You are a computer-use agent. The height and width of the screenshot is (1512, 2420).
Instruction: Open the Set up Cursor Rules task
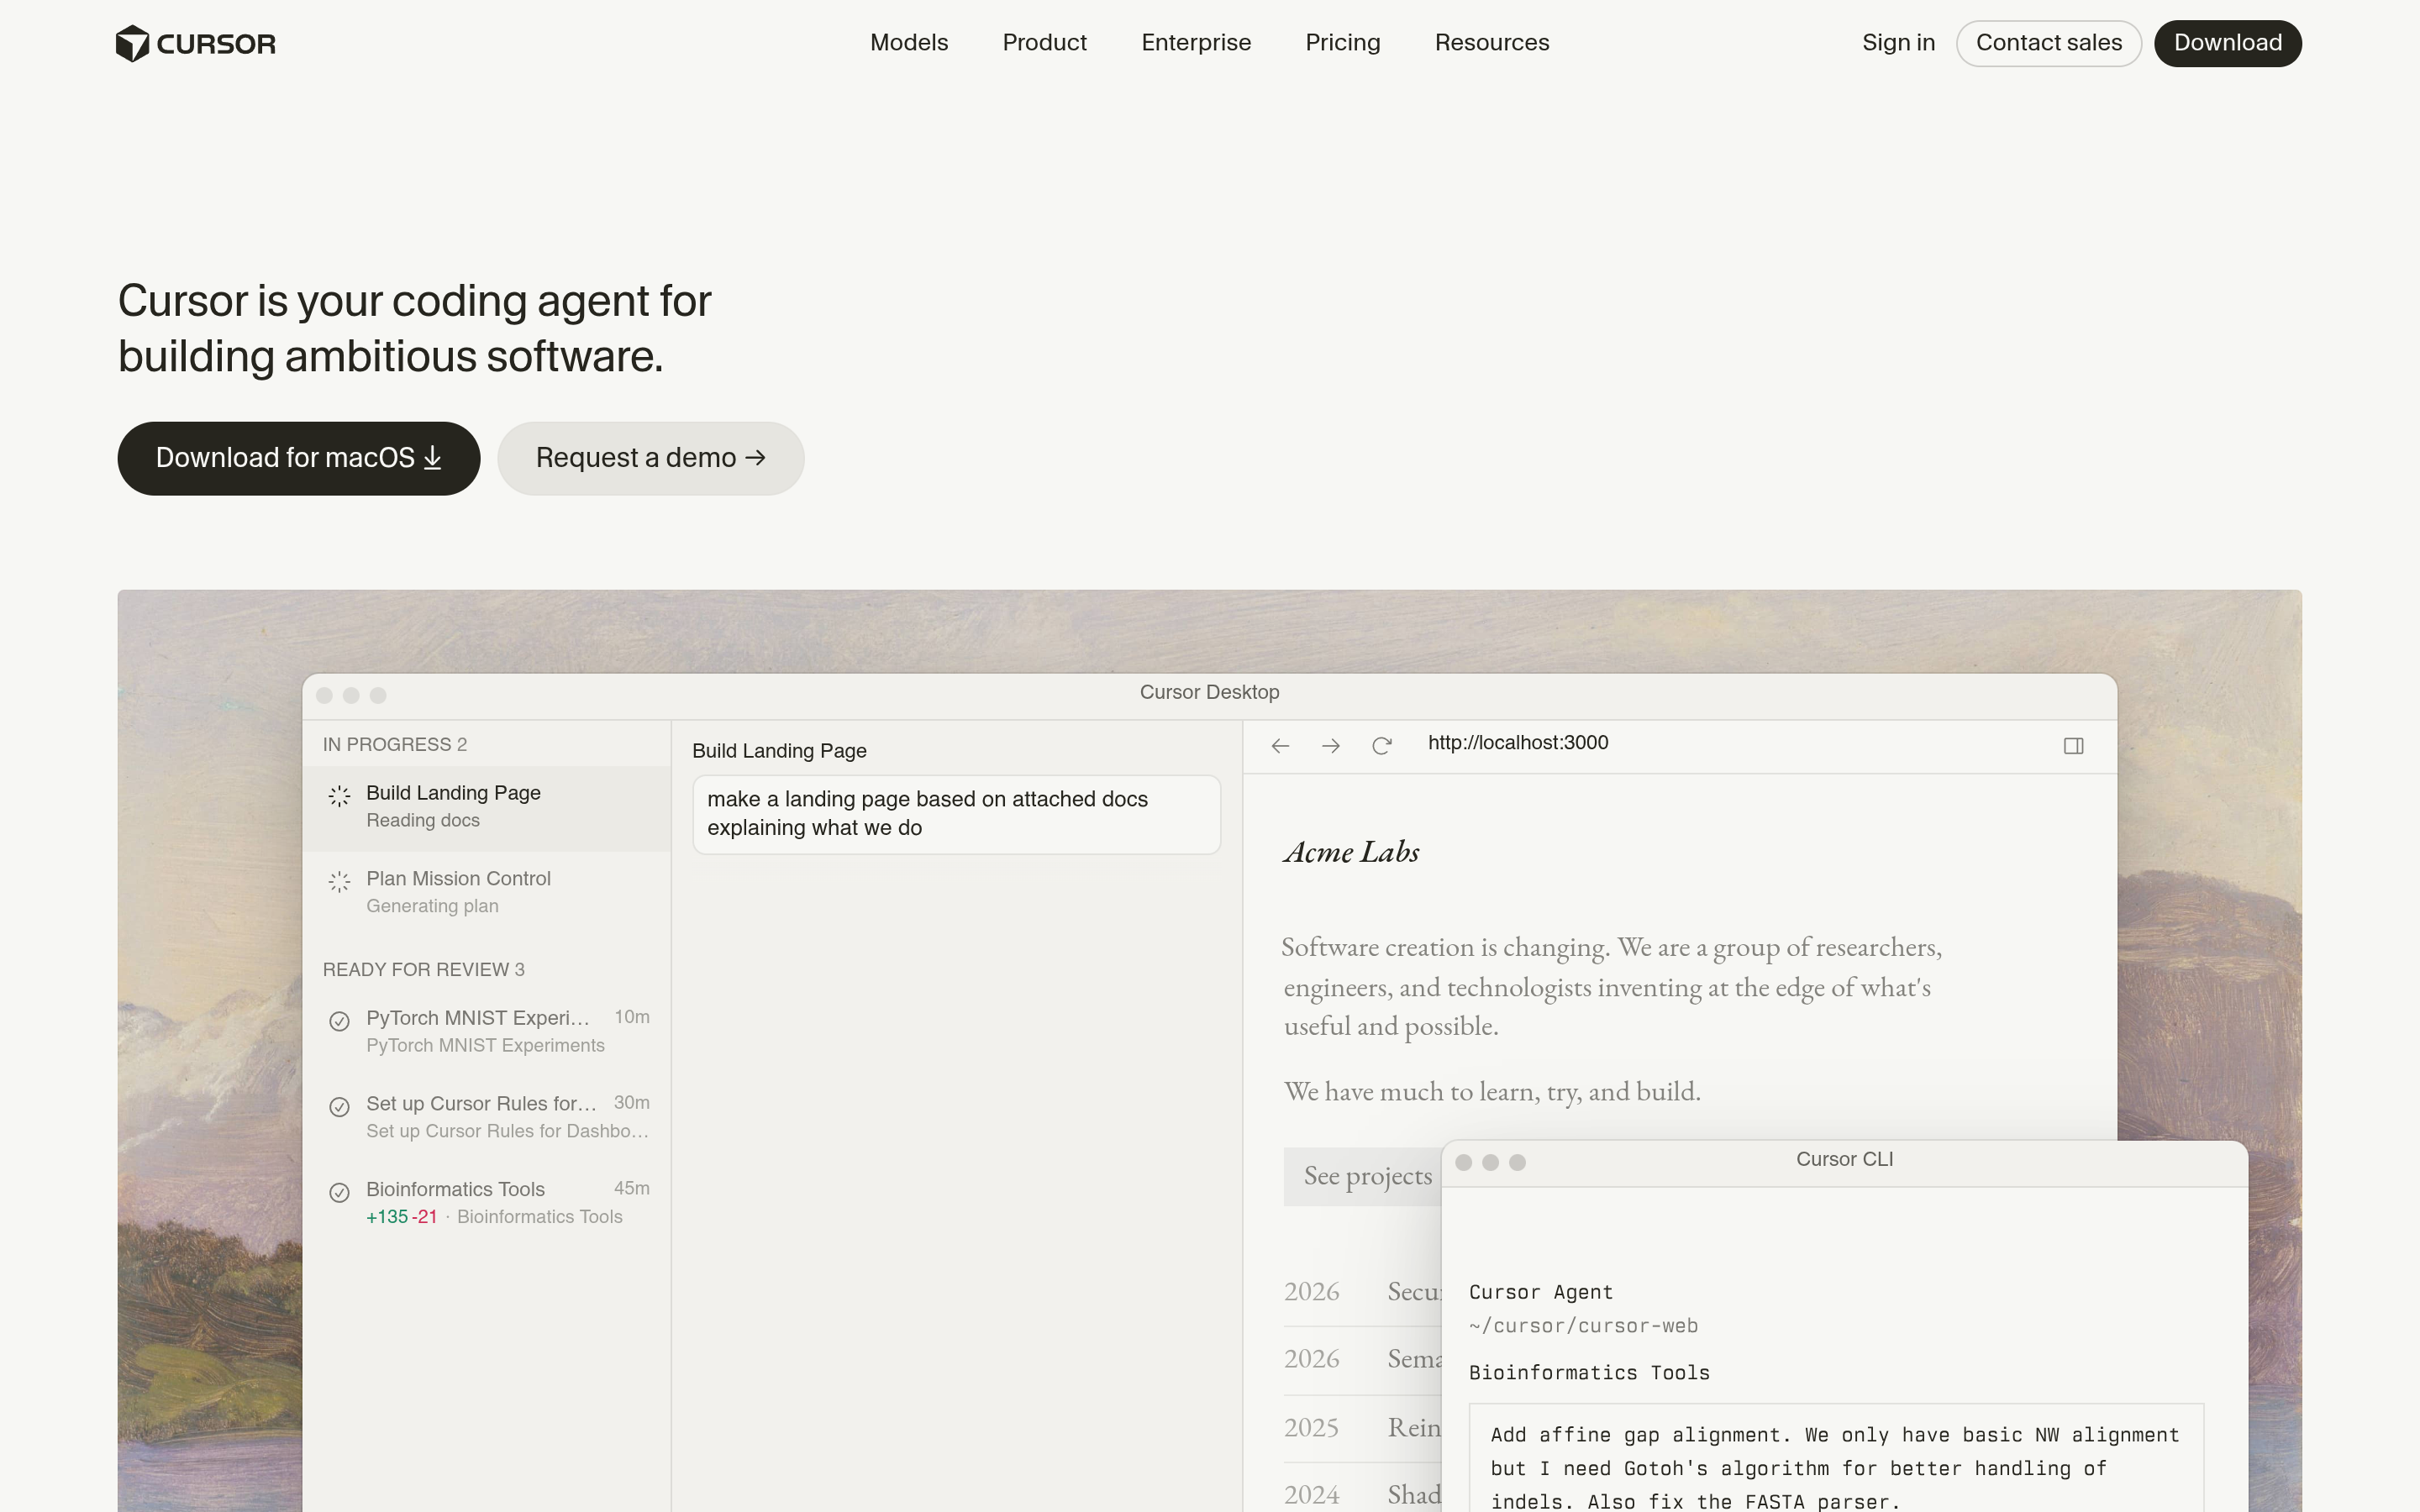pyautogui.click(x=487, y=1117)
